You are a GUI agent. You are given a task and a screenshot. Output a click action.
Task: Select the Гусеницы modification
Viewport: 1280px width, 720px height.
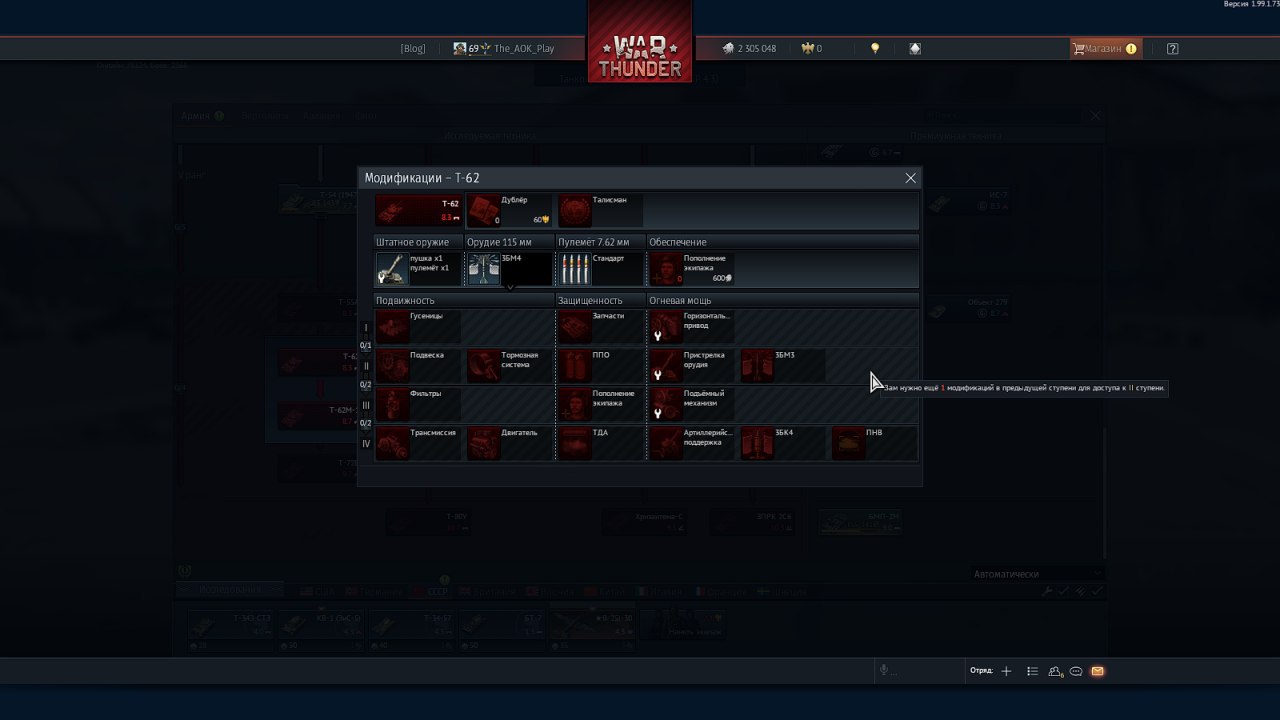click(x=419, y=327)
